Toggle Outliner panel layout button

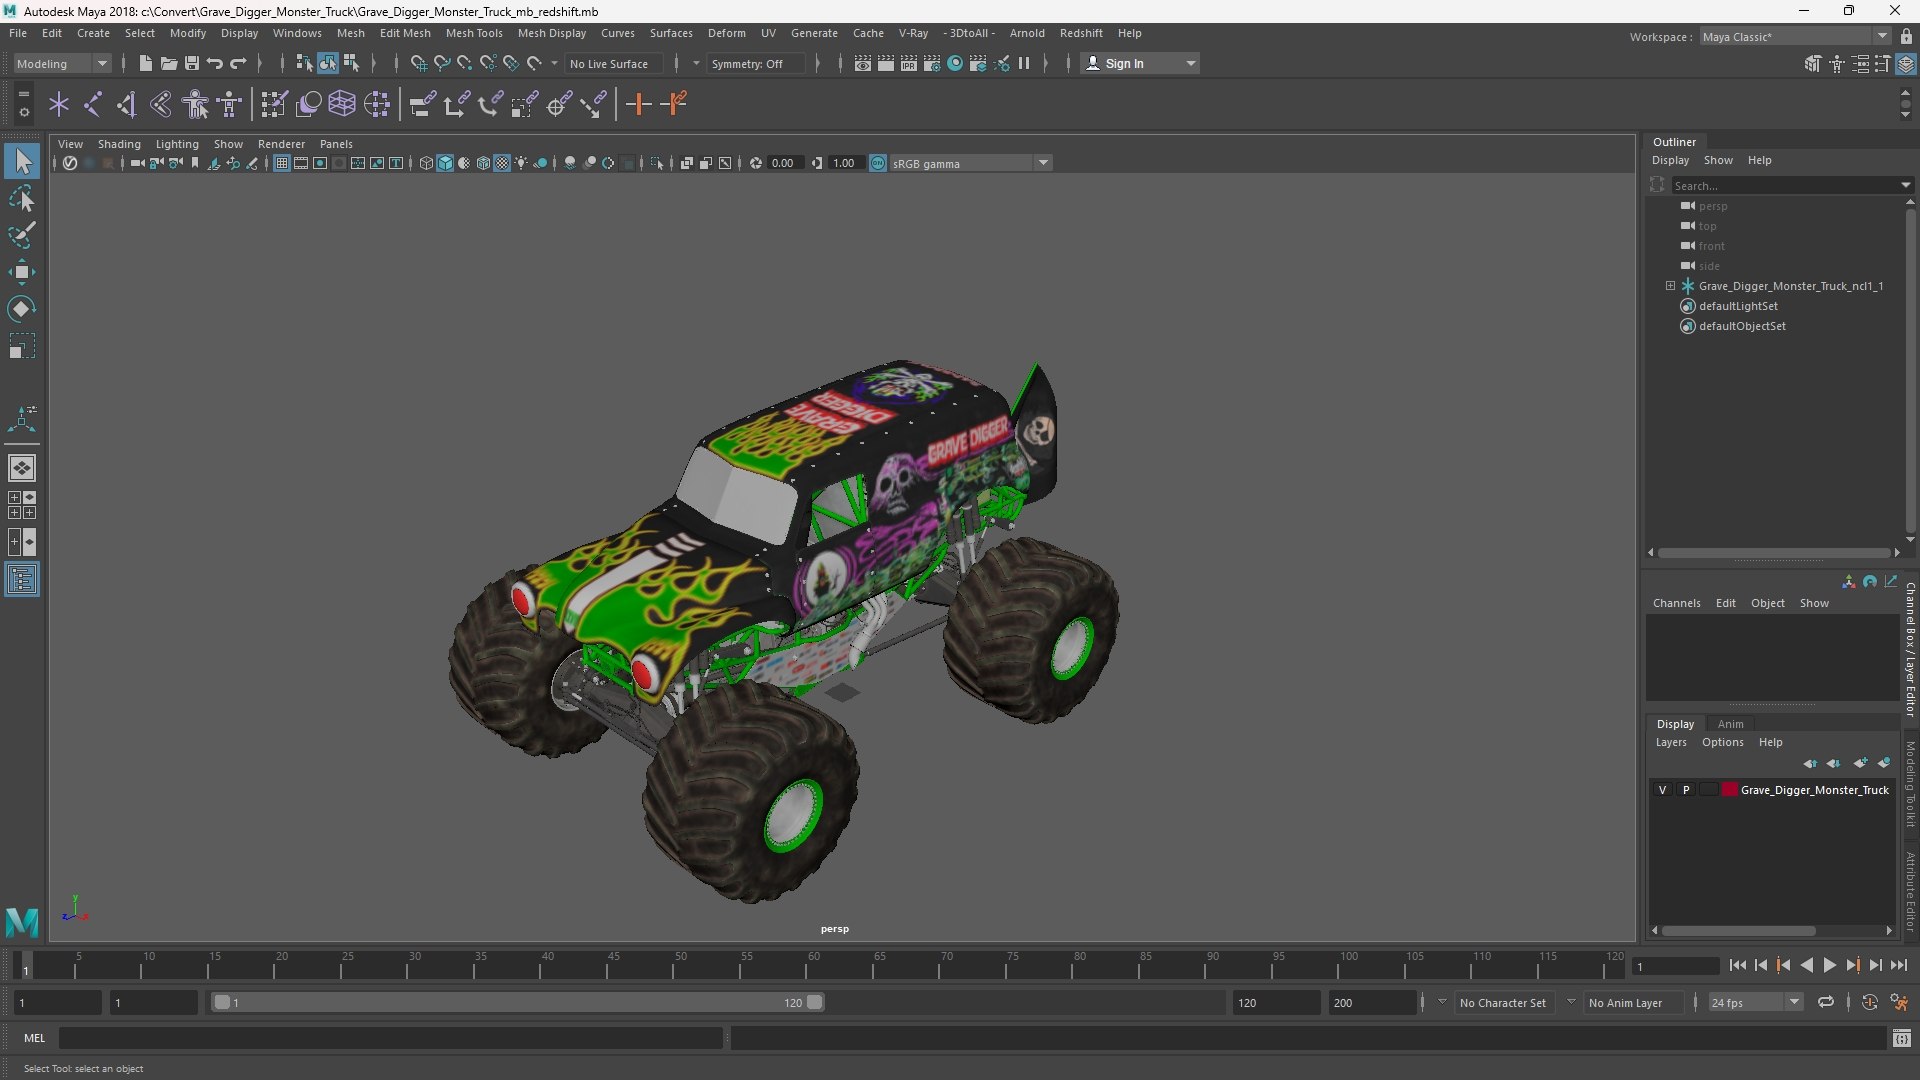click(x=22, y=580)
